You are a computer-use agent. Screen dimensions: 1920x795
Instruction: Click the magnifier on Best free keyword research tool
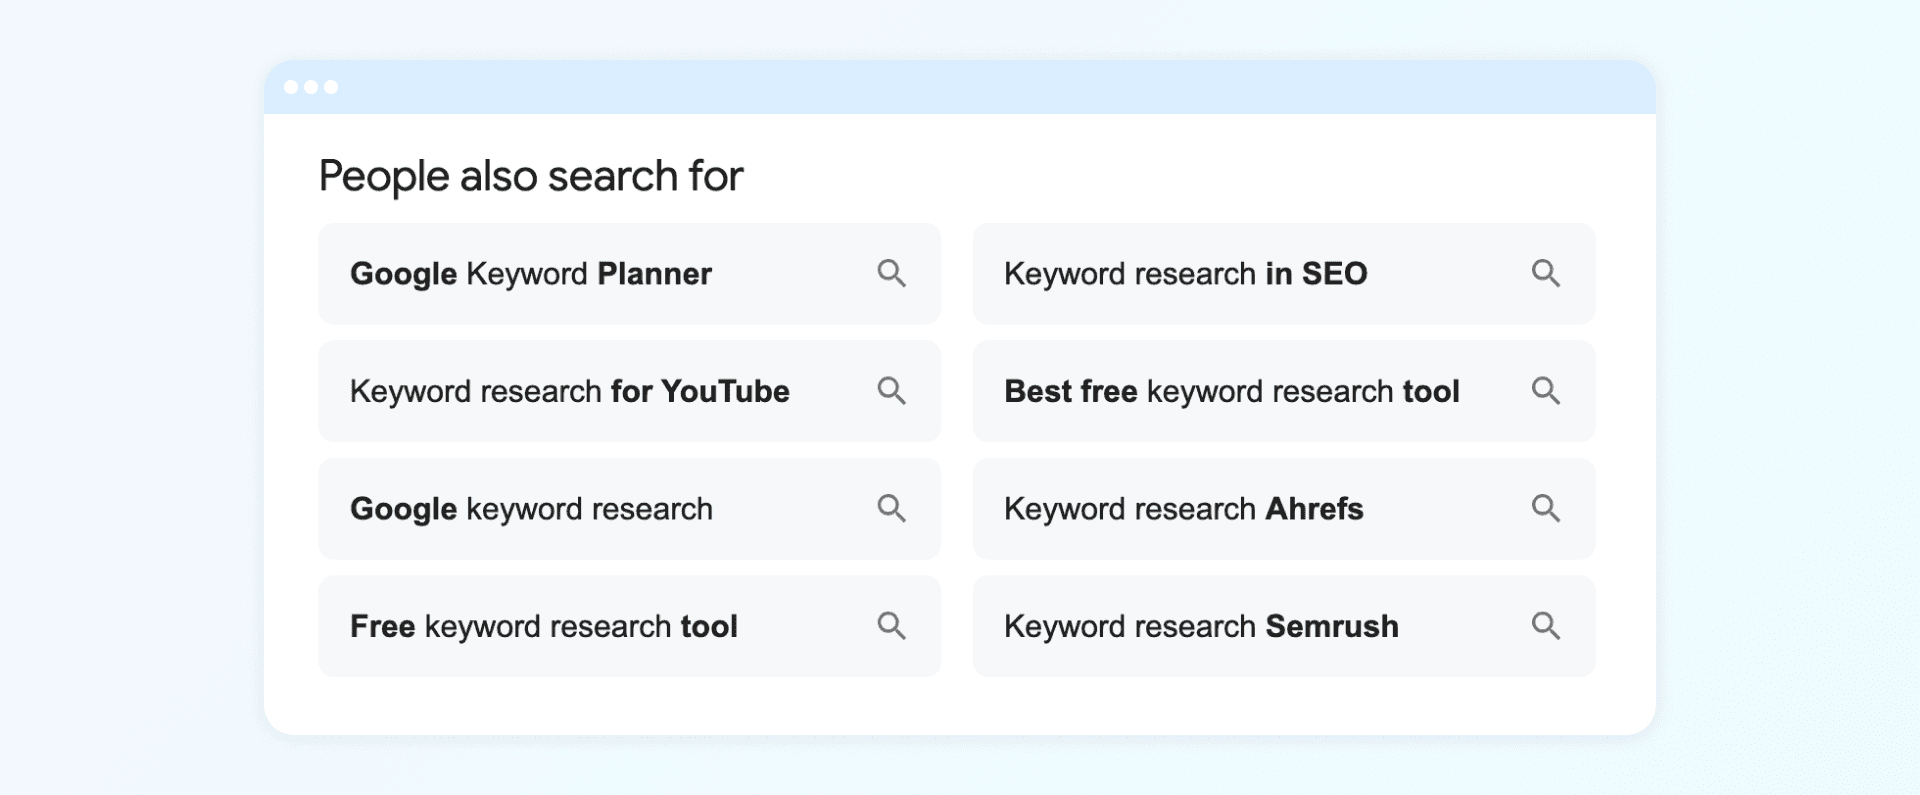pos(1546,391)
